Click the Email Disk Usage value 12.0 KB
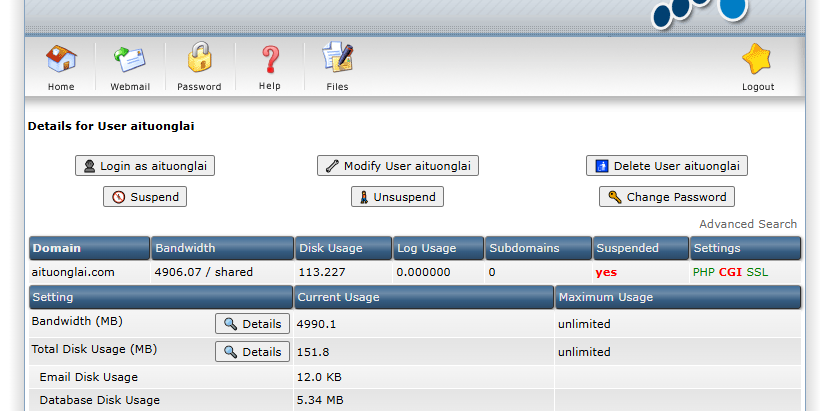Screen dimensions: 820x411 click(x=319, y=377)
